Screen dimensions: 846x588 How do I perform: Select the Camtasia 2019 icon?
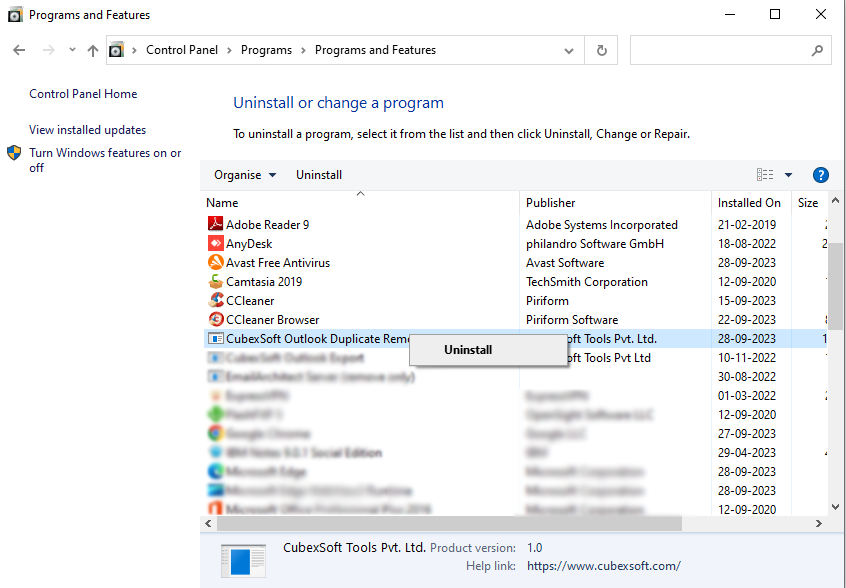(215, 282)
